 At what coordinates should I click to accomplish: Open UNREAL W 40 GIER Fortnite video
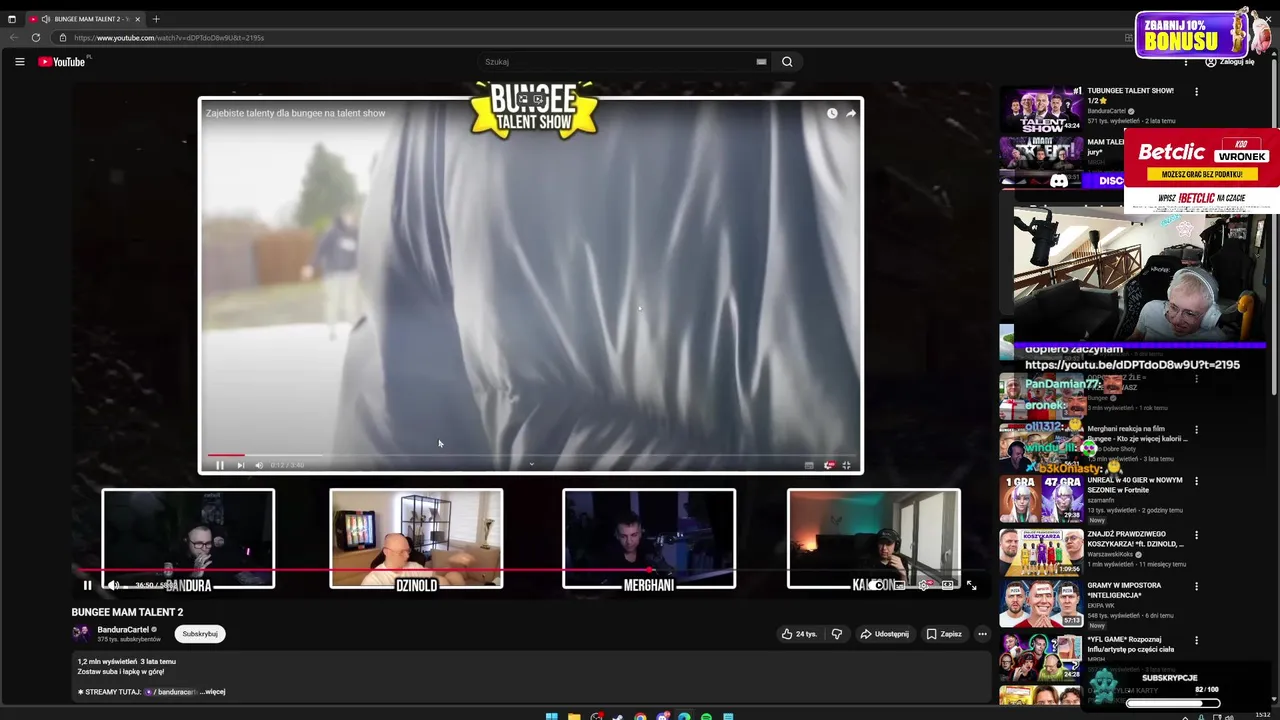point(1041,499)
